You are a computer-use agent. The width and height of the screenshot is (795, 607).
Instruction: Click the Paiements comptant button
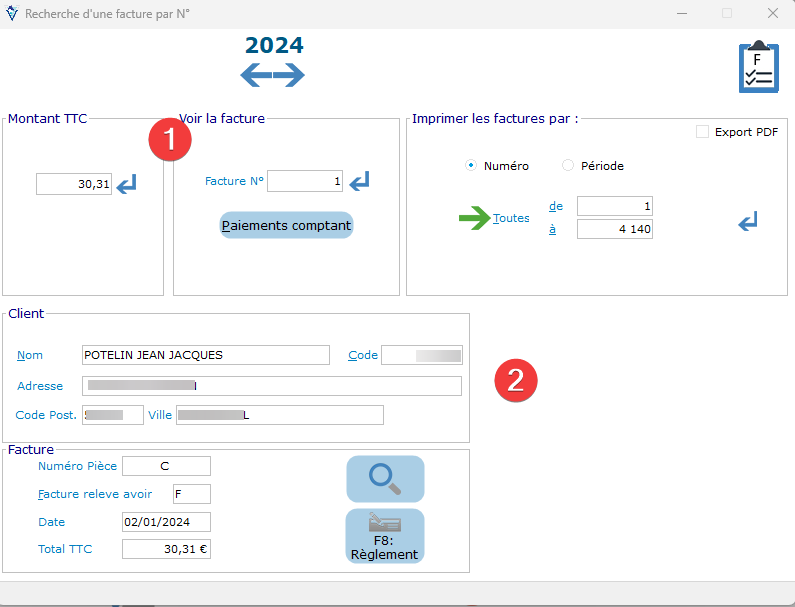[286, 225]
